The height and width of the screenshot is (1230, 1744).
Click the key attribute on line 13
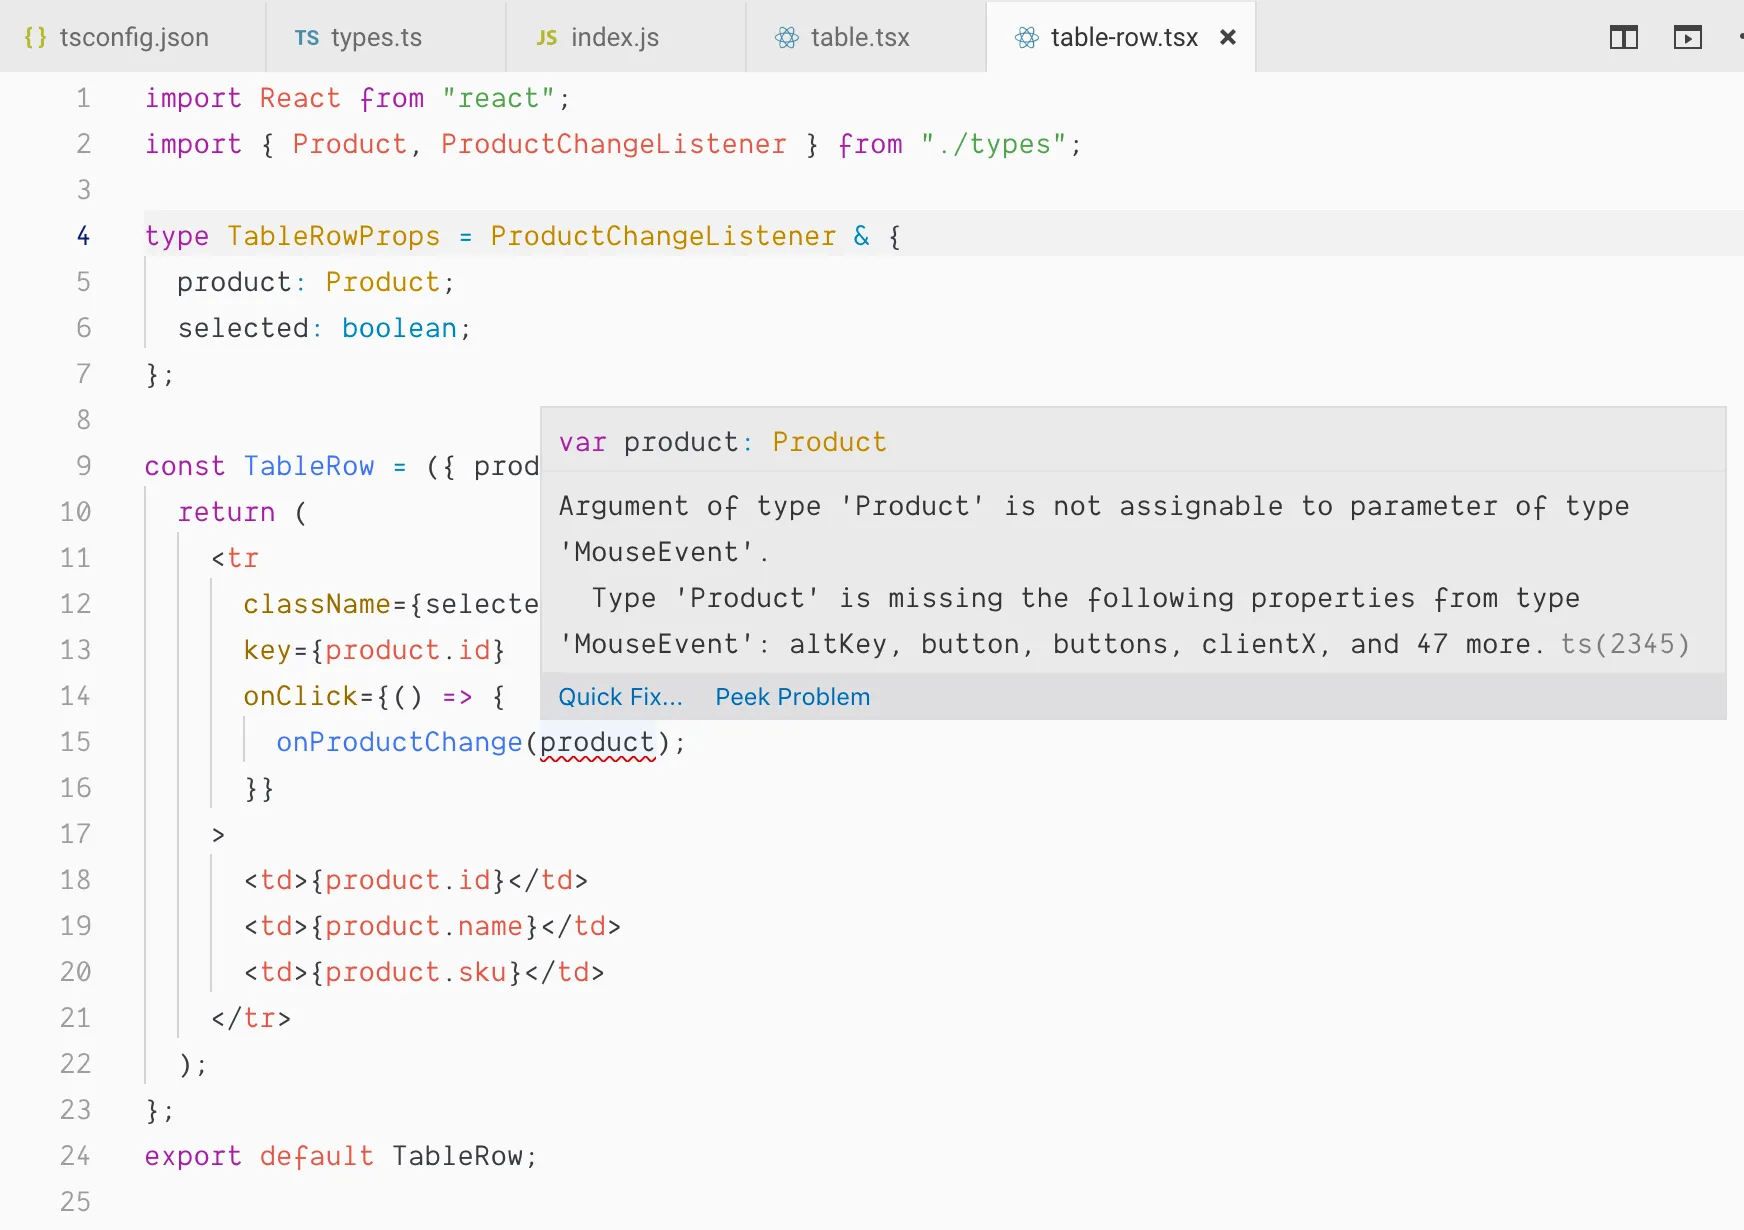coord(267,650)
